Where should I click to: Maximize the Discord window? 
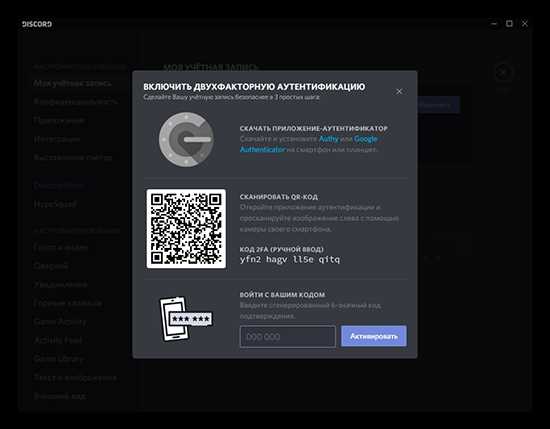tap(509, 24)
